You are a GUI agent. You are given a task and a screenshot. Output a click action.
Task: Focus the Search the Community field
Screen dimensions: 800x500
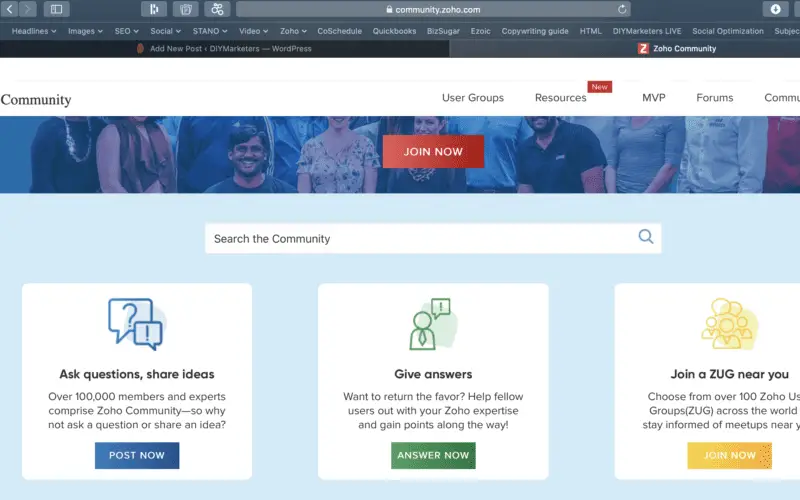[433, 238]
